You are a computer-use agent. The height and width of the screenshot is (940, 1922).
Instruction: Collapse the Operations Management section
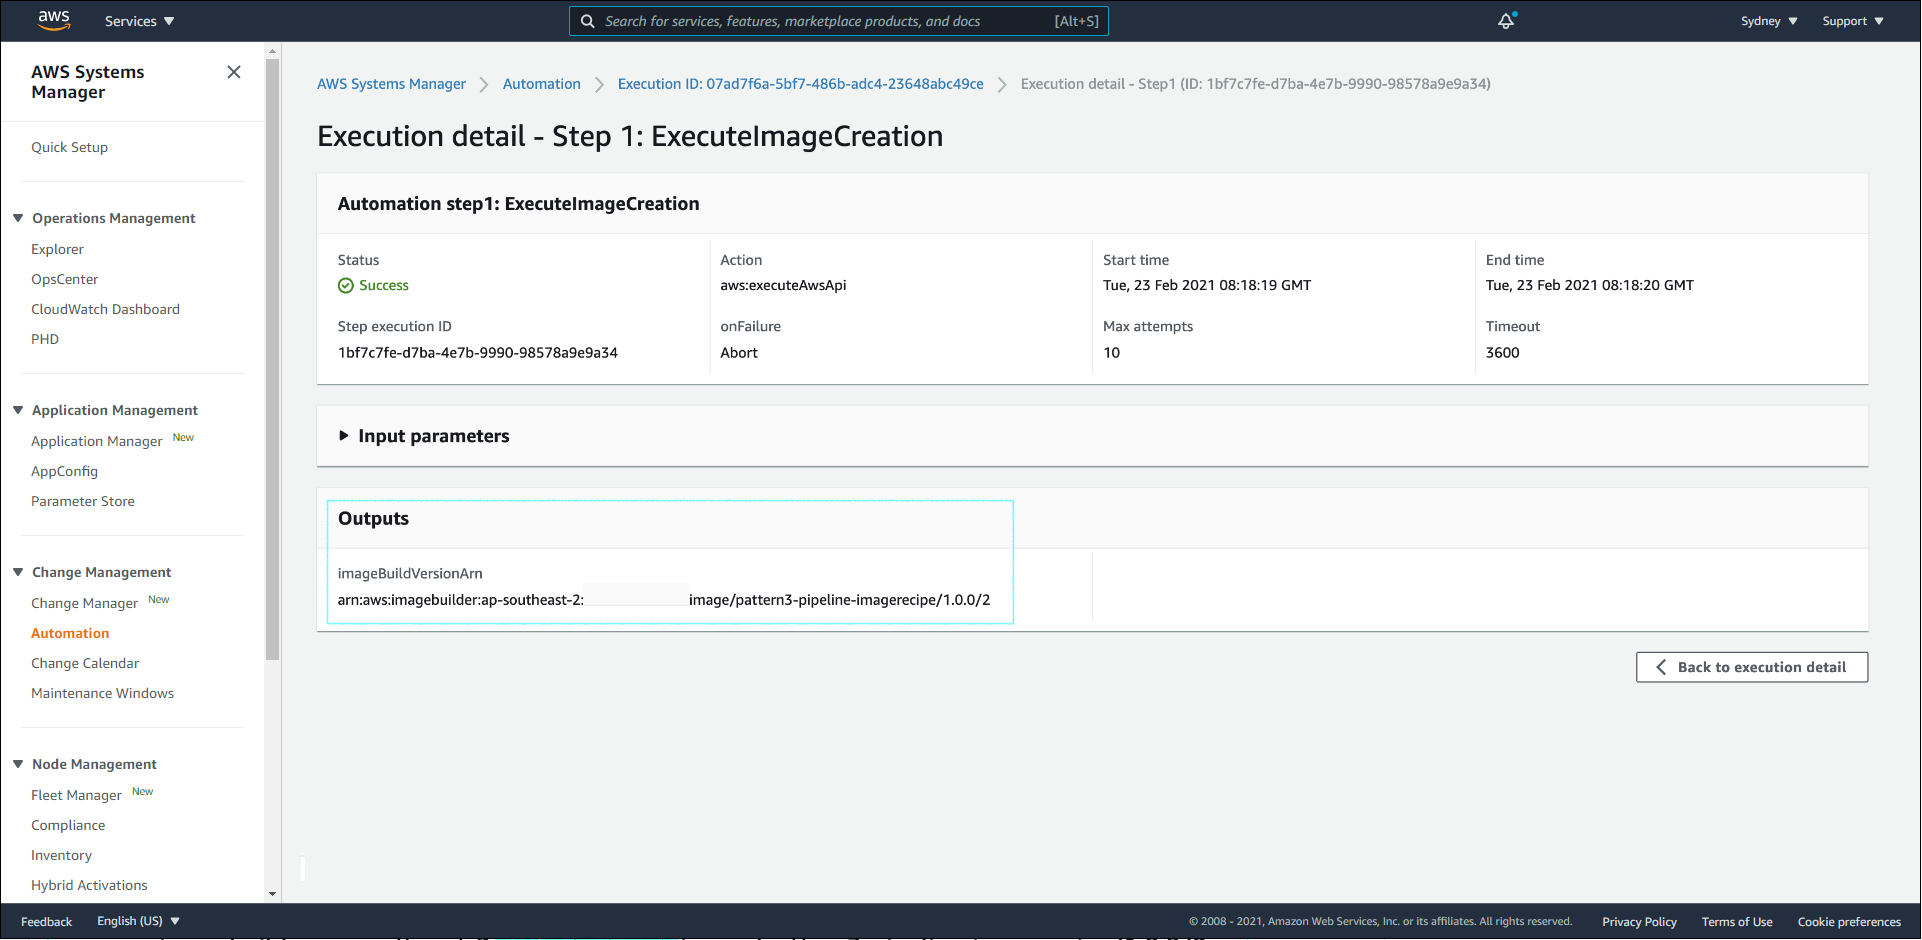18,217
